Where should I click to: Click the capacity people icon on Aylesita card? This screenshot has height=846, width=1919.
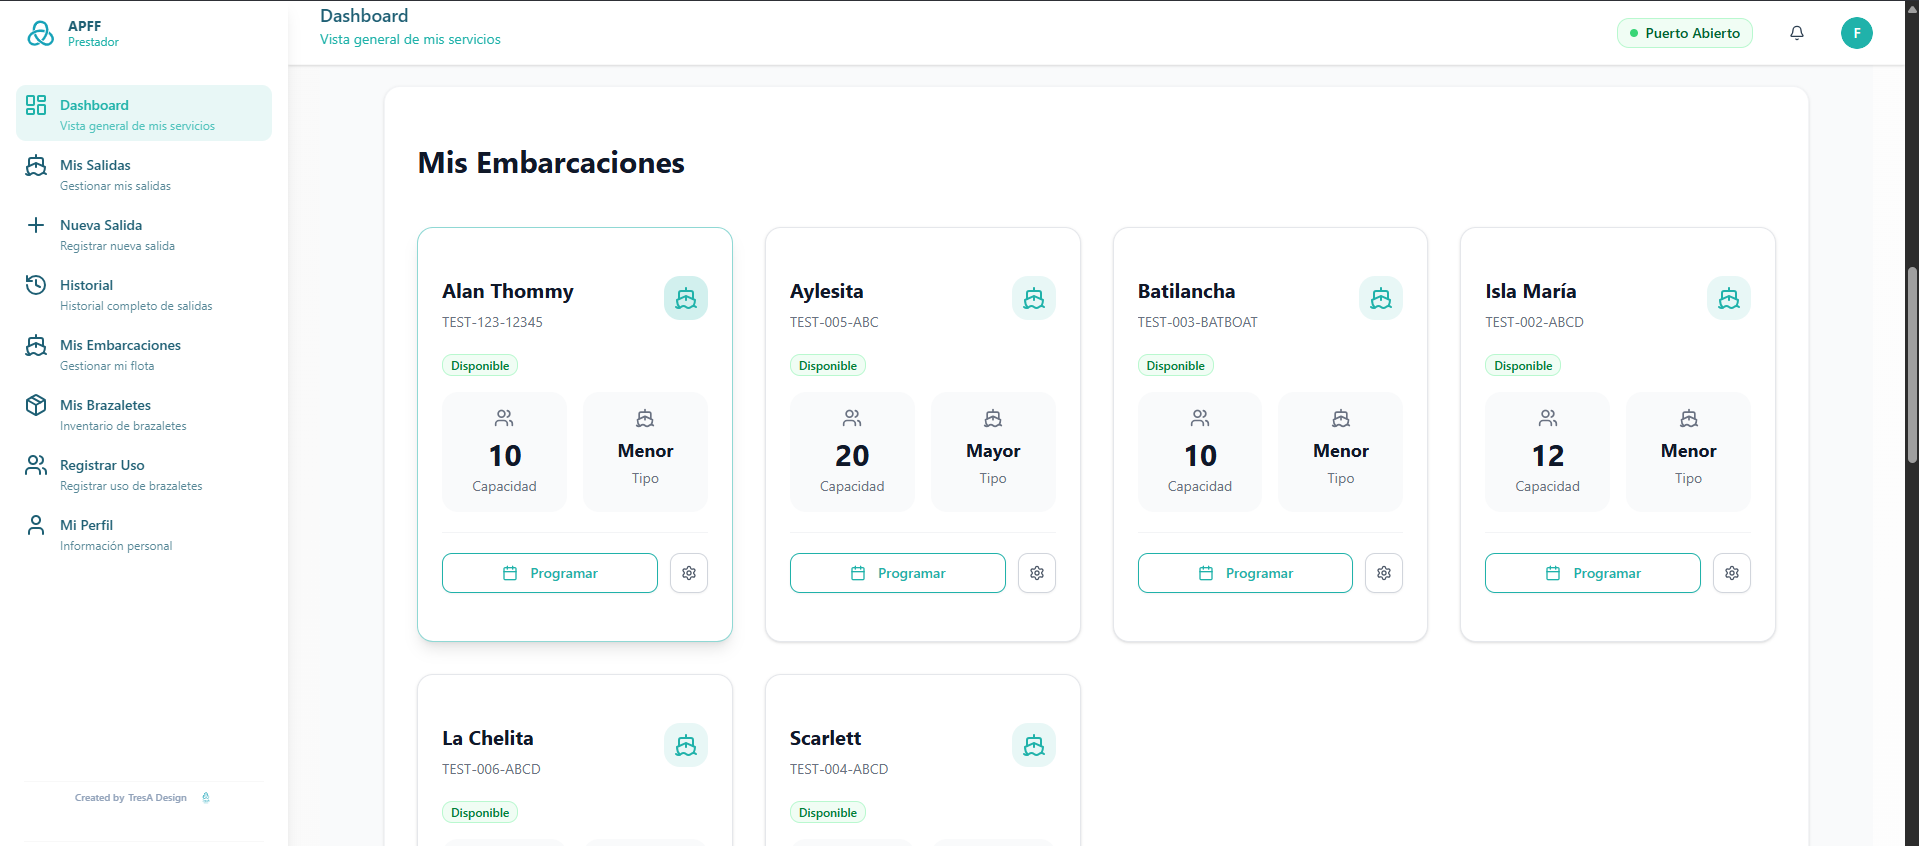pos(852,418)
